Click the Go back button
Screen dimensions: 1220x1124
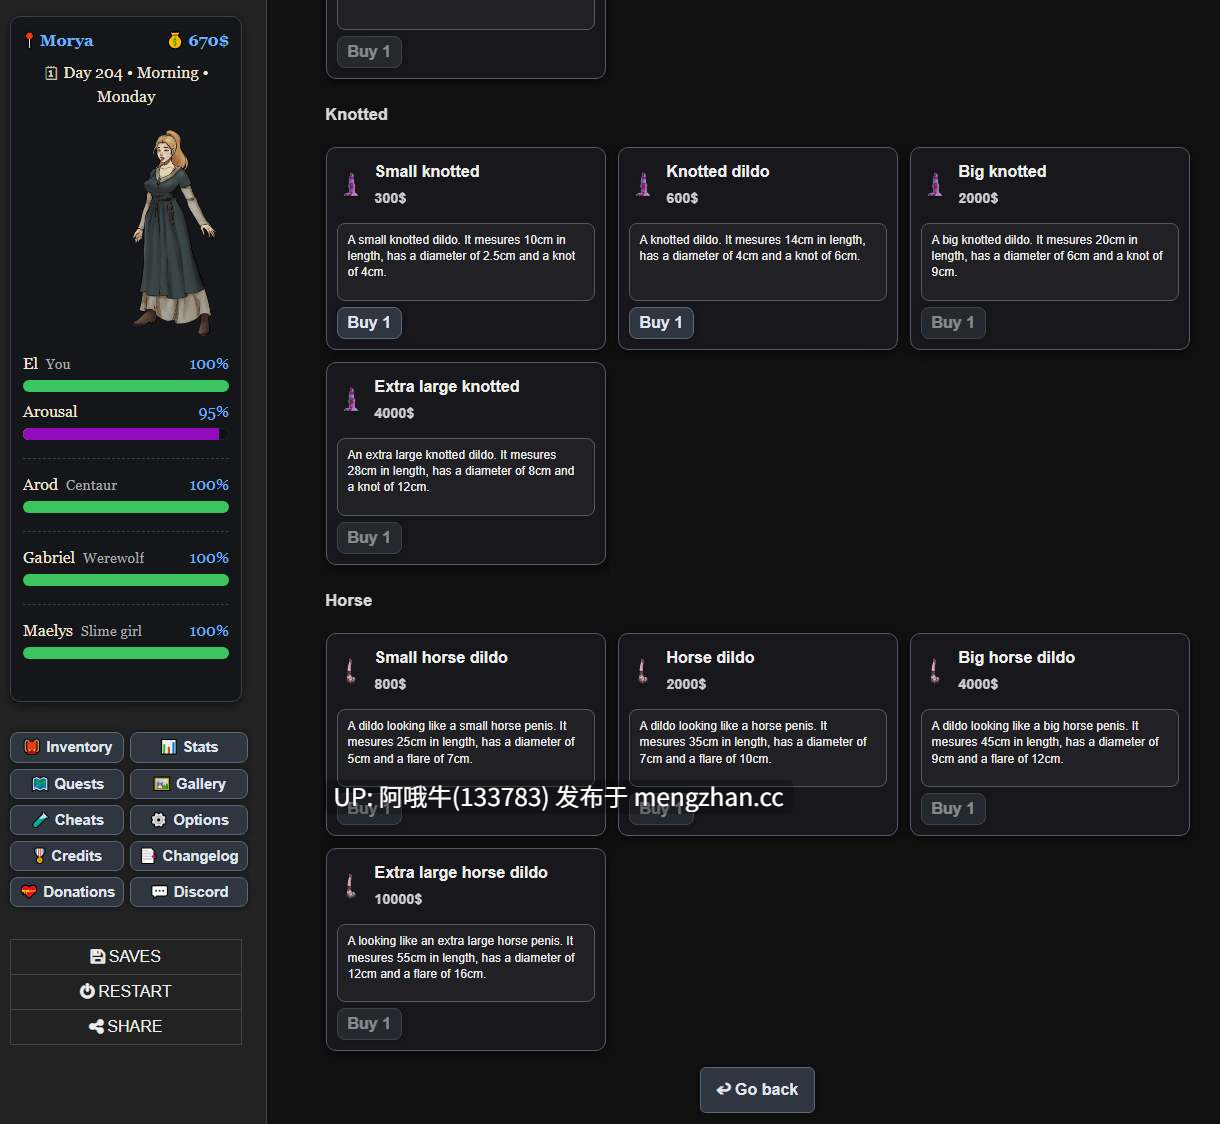(x=757, y=1090)
